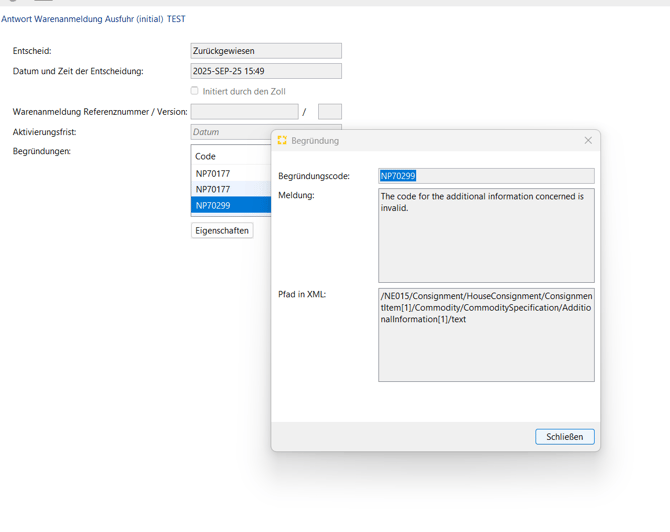The height and width of the screenshot is (532, 670).
Task: Click the Datum und Zeit der Entscheidung field
Action: tap(266, 71)
